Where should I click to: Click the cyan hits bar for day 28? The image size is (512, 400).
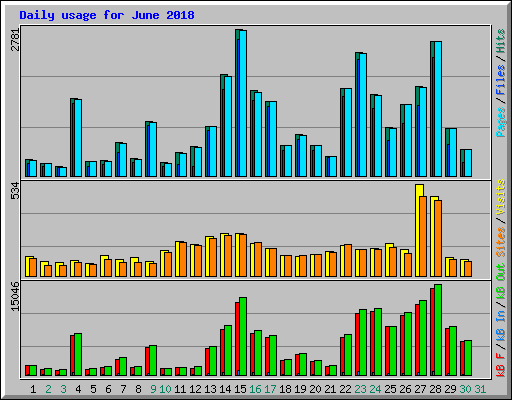click(438, 109)
